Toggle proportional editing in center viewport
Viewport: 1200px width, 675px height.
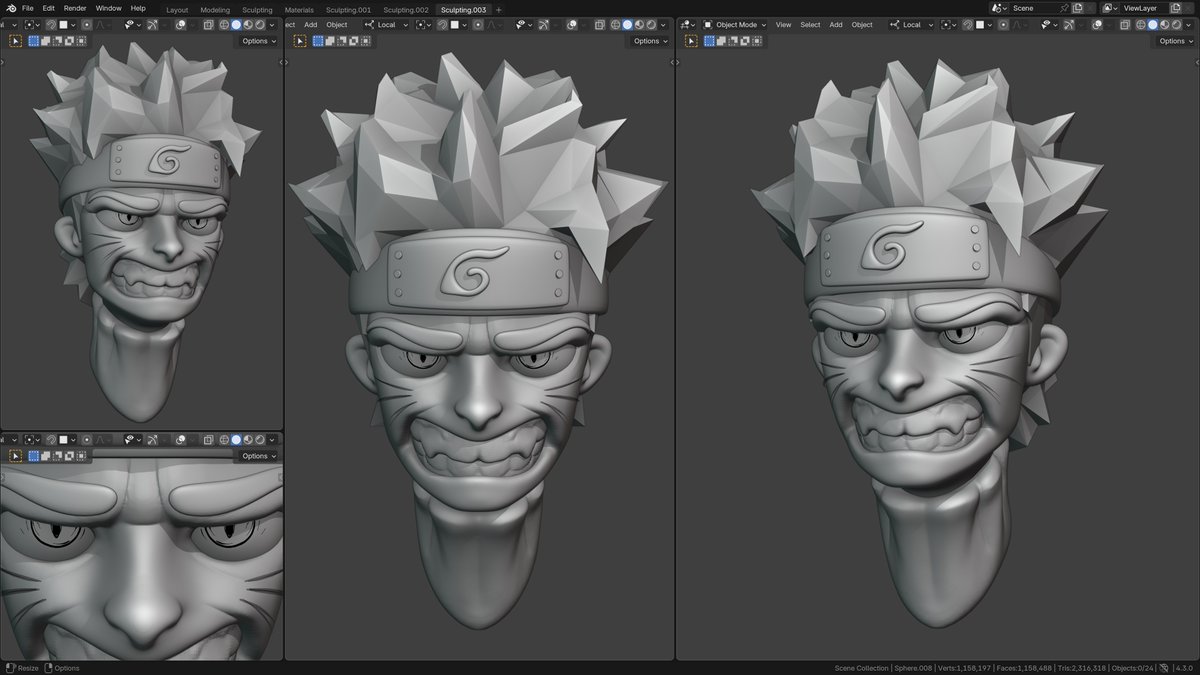point(478,25)
